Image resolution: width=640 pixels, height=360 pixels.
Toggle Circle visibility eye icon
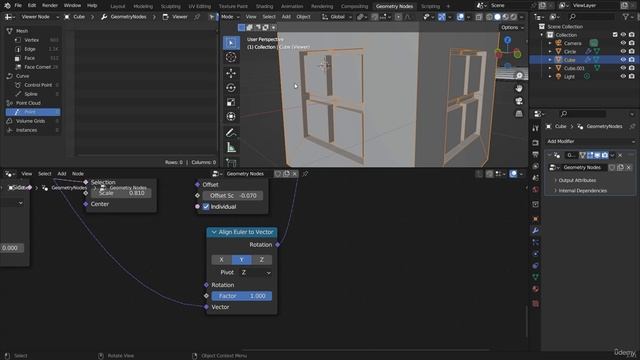coord(623,52)
